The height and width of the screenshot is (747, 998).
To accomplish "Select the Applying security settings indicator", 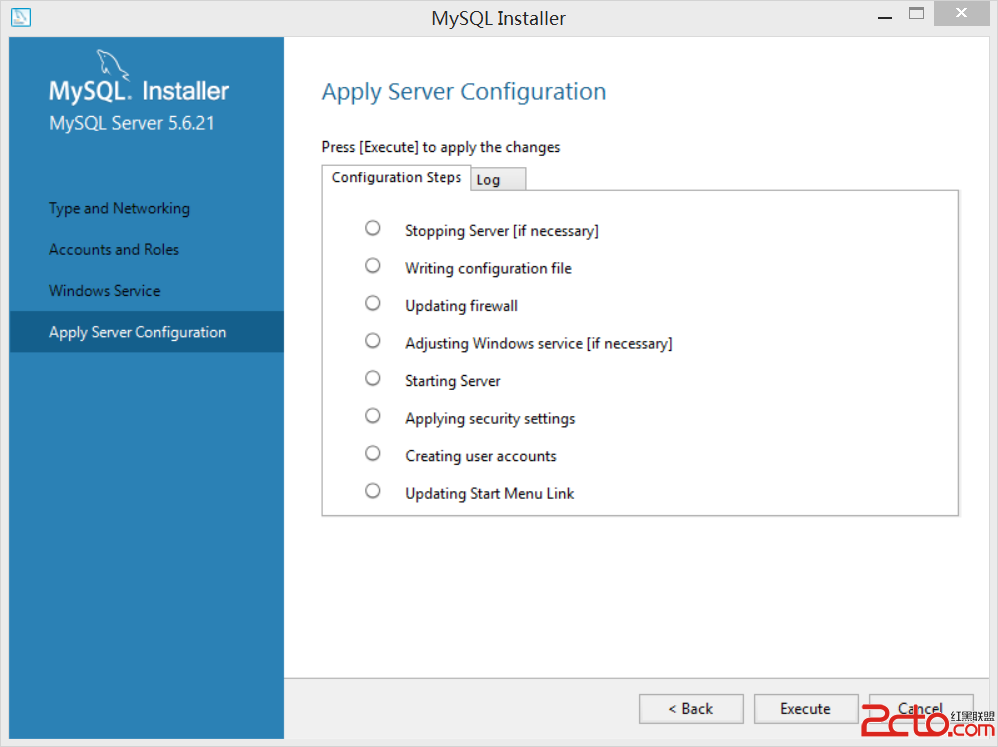I will pos(372,415).
